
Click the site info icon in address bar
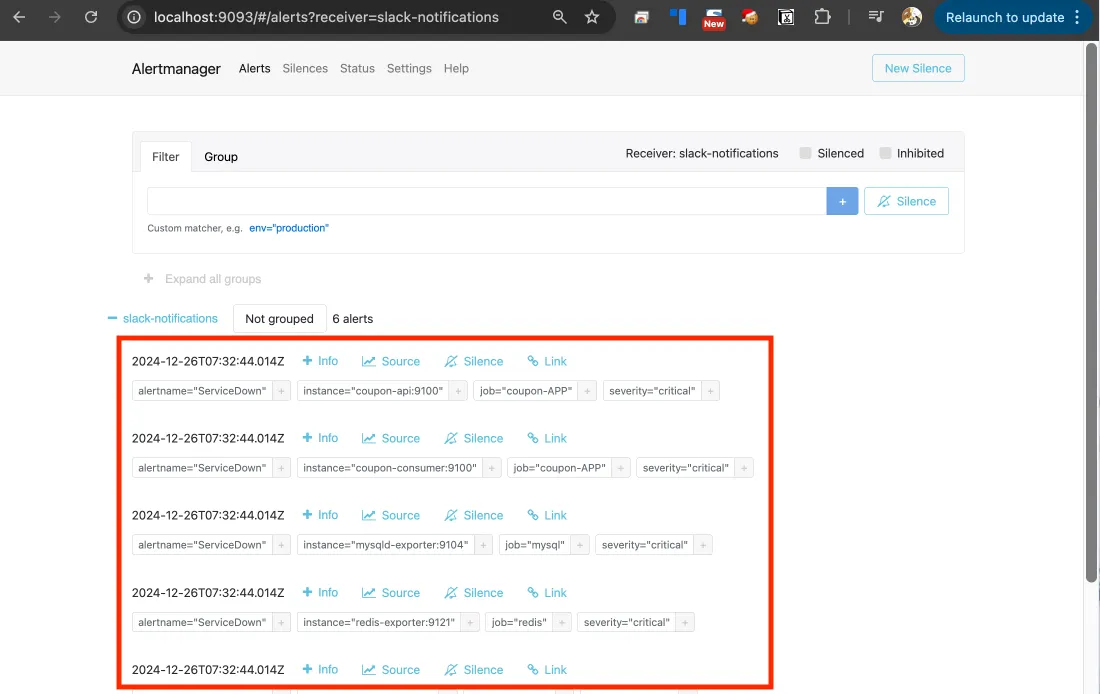133,18
